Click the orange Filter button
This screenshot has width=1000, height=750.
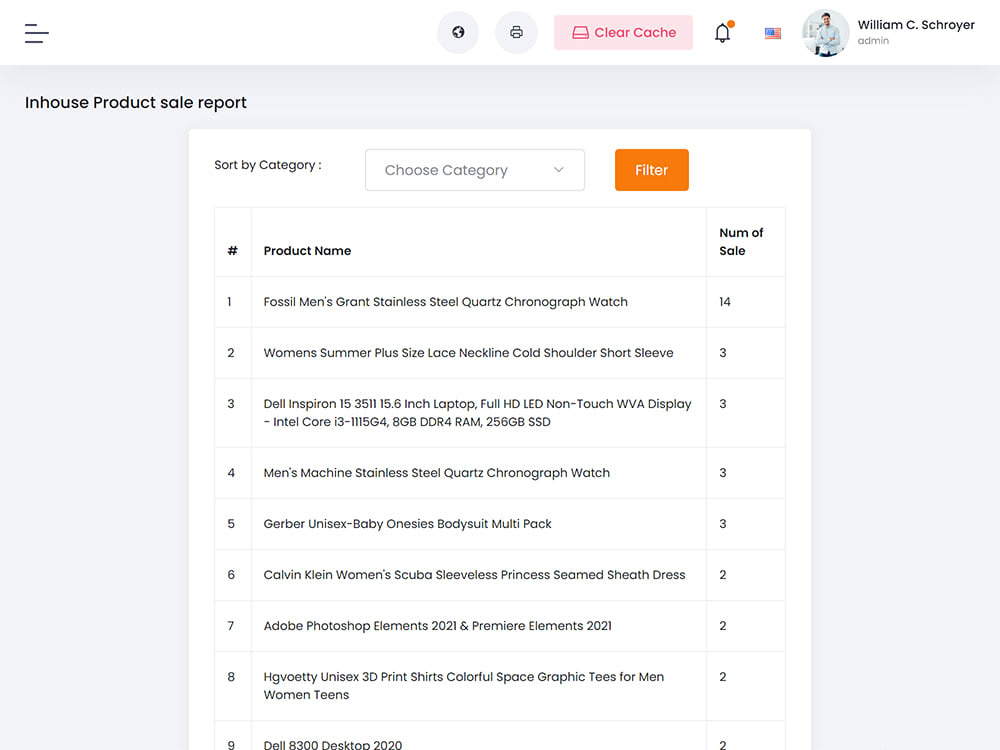pos(651,170)
